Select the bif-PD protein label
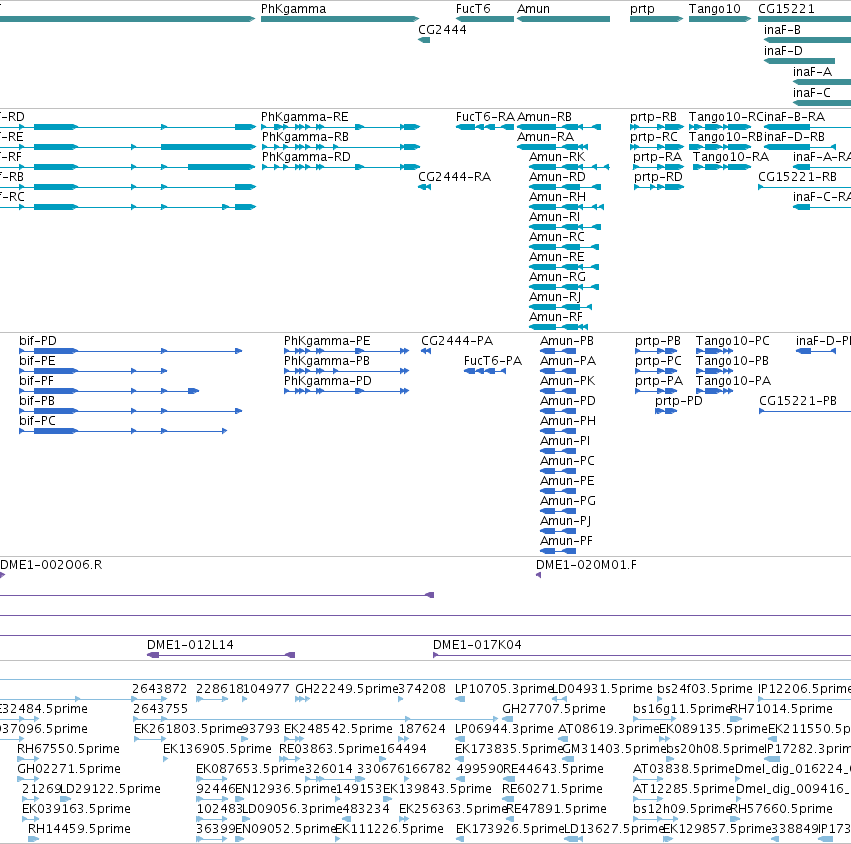The width and height of the screenshot is (851, 844). coord(37,341)
